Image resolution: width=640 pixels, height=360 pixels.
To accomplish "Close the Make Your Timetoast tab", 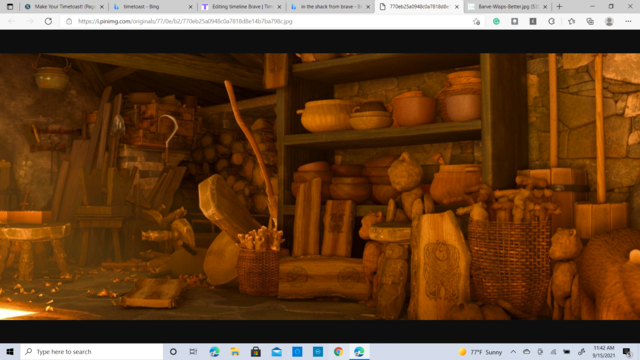I will click(102, 7).
